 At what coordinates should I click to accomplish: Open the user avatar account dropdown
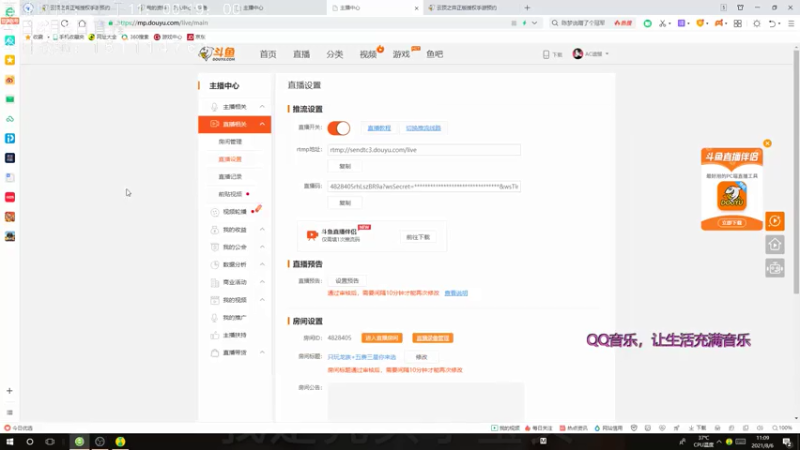pyautogui.click(x=590, y=54)
